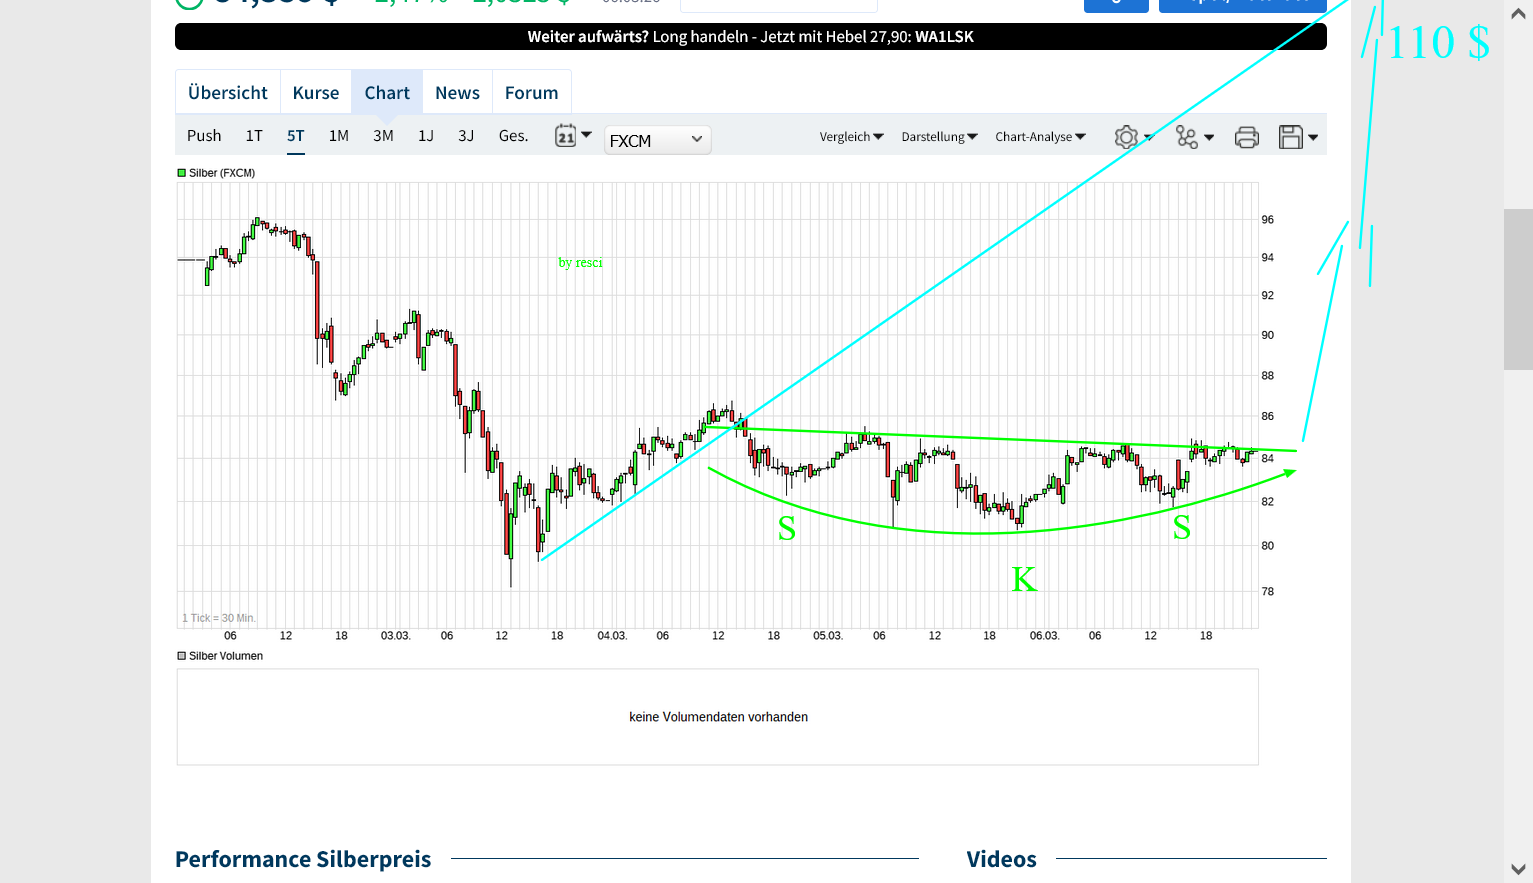Expand the FXCM exchange dropdown
The width and height of the screenshot is (1533, 883).
[x=657, y=140]
